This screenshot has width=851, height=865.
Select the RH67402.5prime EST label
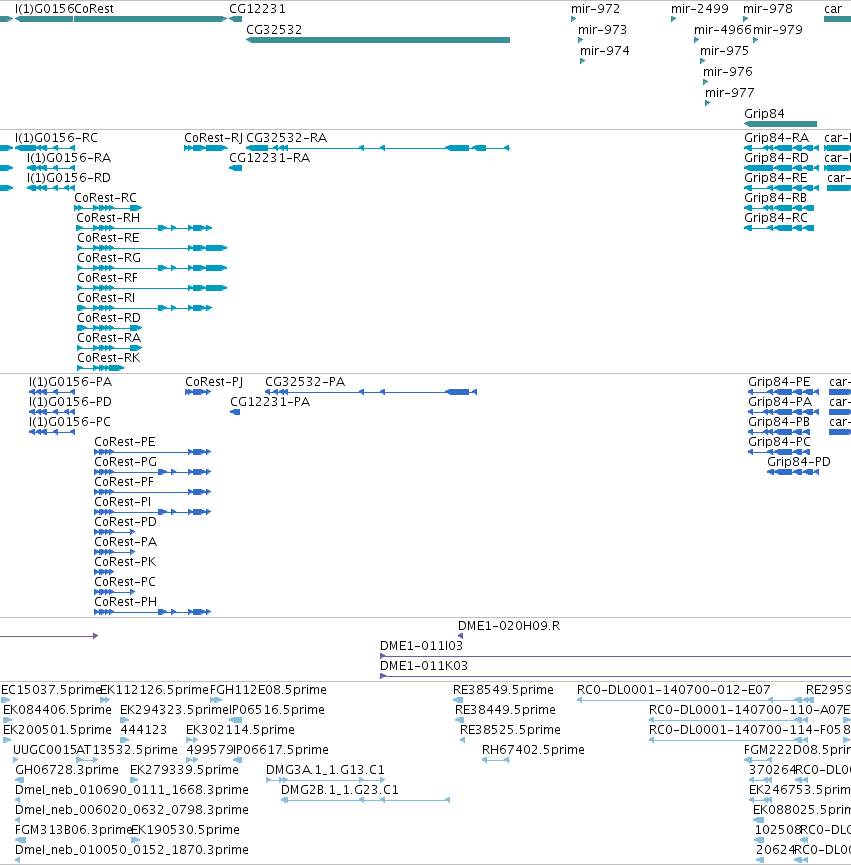[533, 750]
